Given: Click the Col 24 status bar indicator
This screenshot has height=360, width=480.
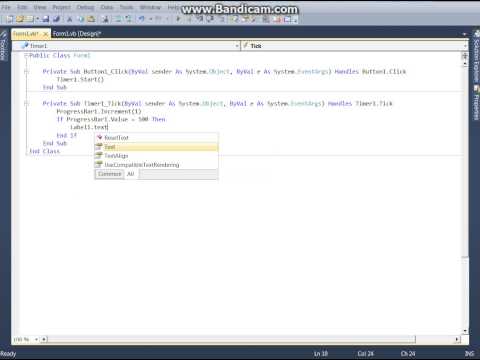Looking at the screenshot, I should (366, 354).
